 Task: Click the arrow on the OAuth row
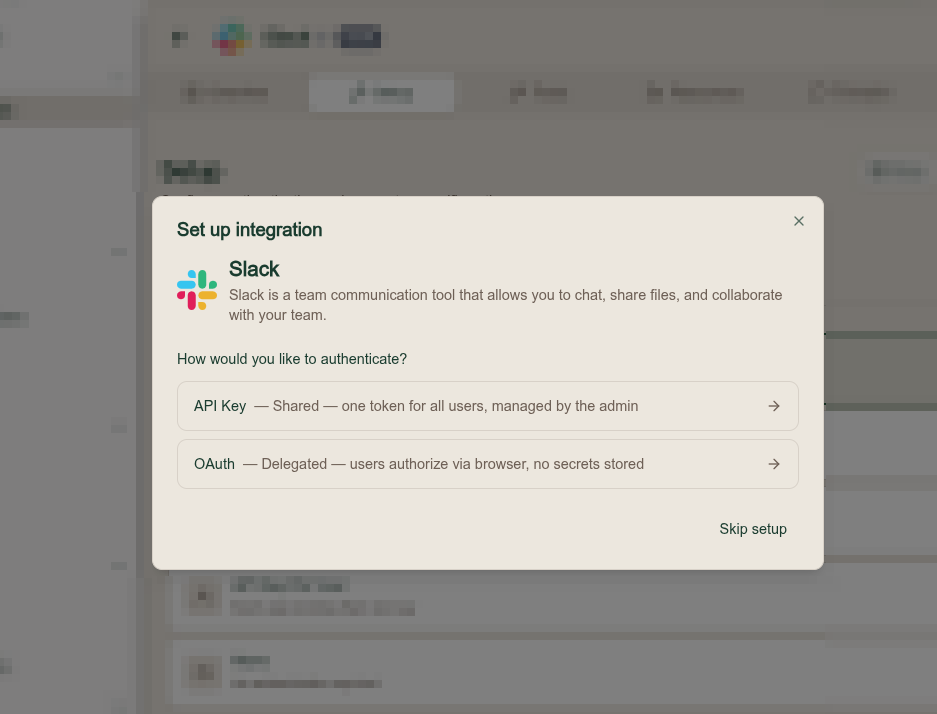point(774,464)
